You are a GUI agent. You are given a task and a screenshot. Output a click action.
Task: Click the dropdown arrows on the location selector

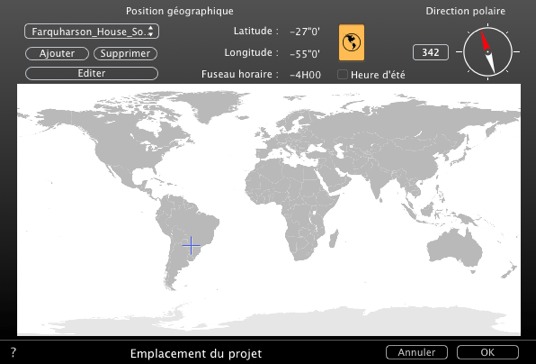(151, 31)
